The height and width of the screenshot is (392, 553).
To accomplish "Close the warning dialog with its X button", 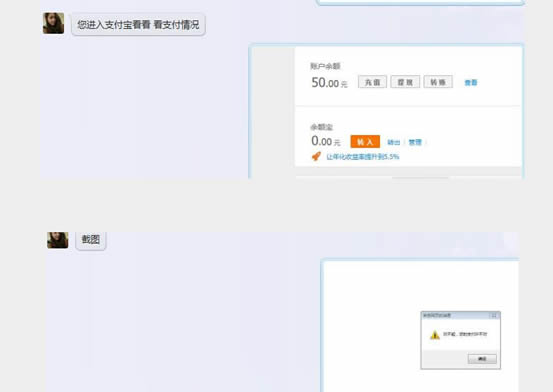I will click(494, 315).
